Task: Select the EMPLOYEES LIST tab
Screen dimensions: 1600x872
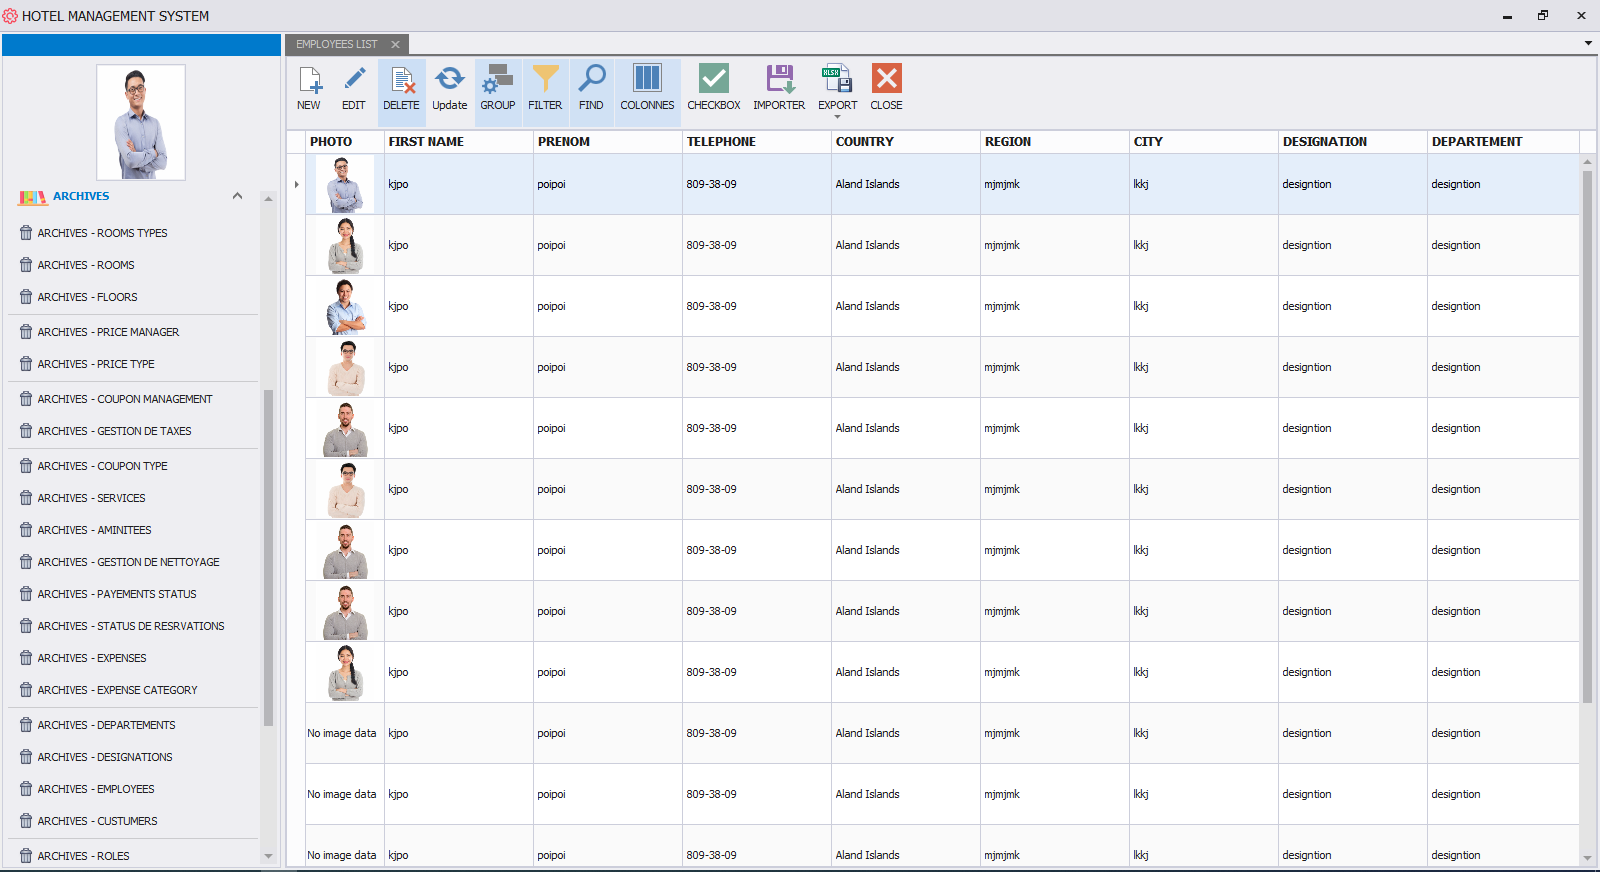Action: [x=337, y=44]
